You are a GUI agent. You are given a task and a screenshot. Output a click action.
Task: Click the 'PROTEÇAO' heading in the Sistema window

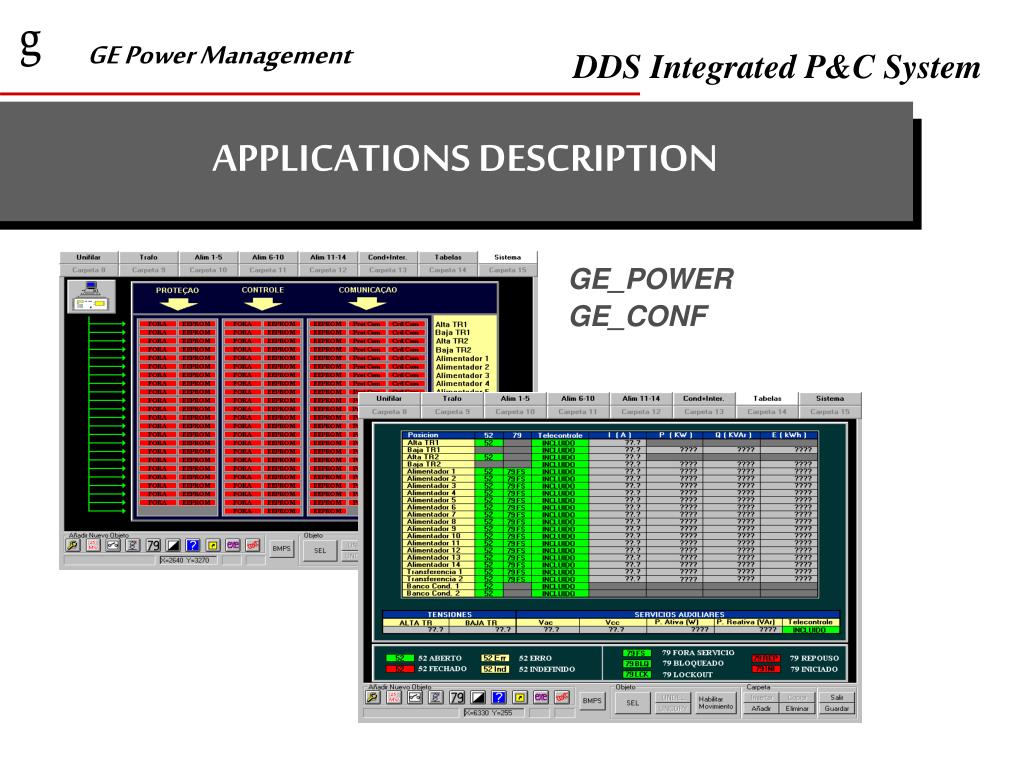click(x=177, y=291)
